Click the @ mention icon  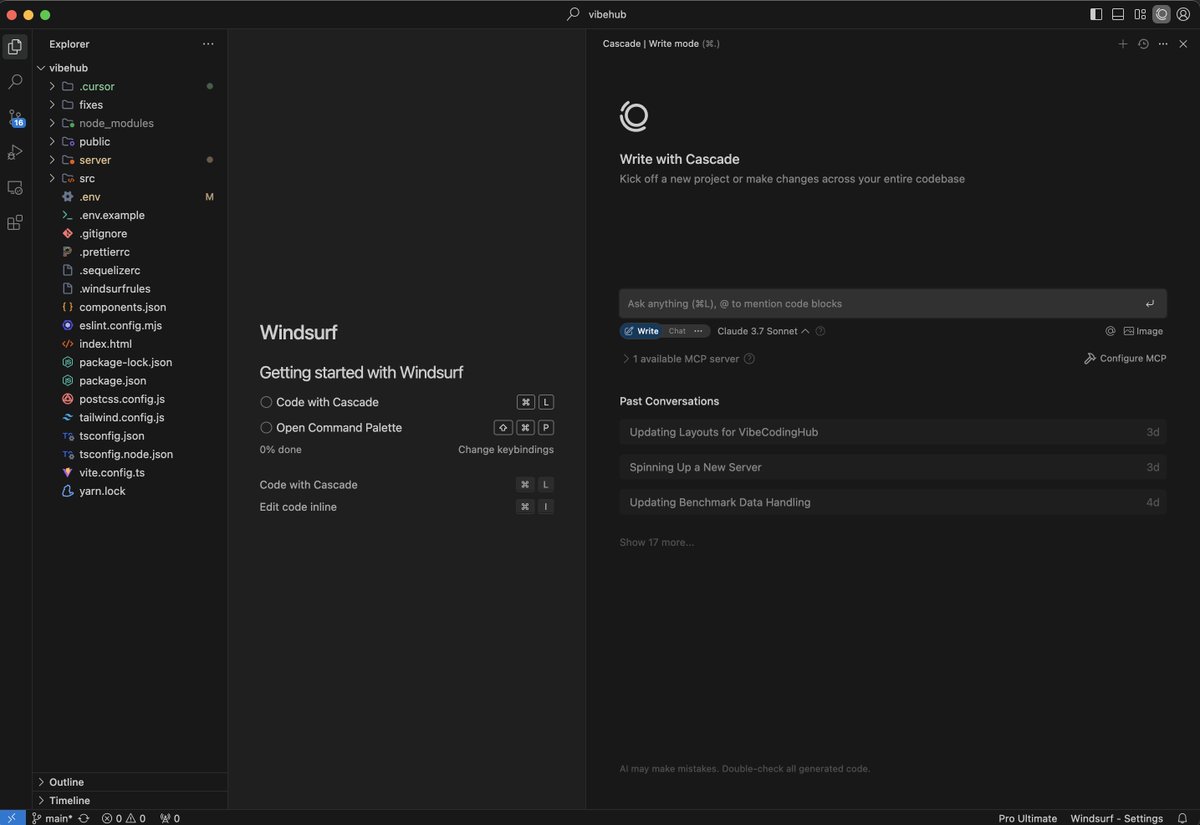coord(1110,331)
